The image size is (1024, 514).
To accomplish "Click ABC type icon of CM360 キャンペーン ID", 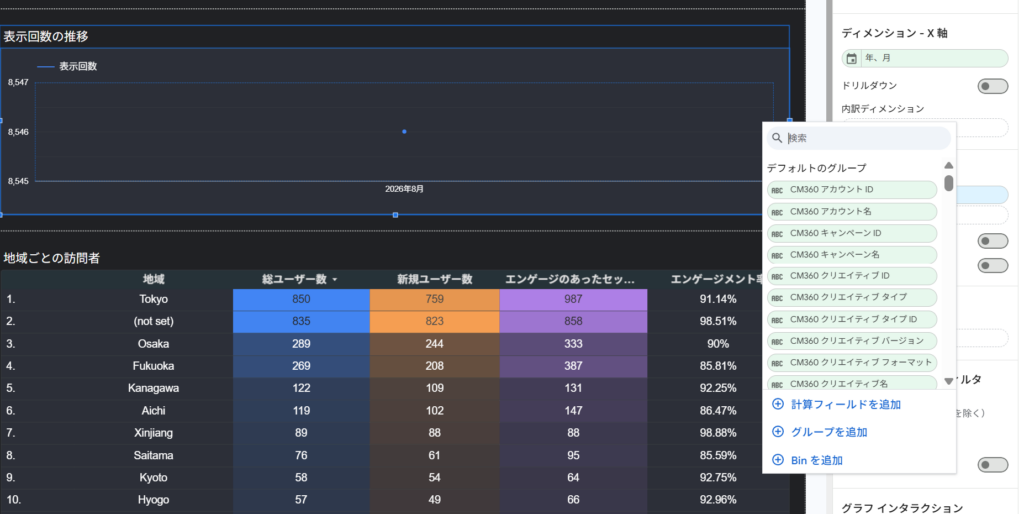I will tap(777, 234).
